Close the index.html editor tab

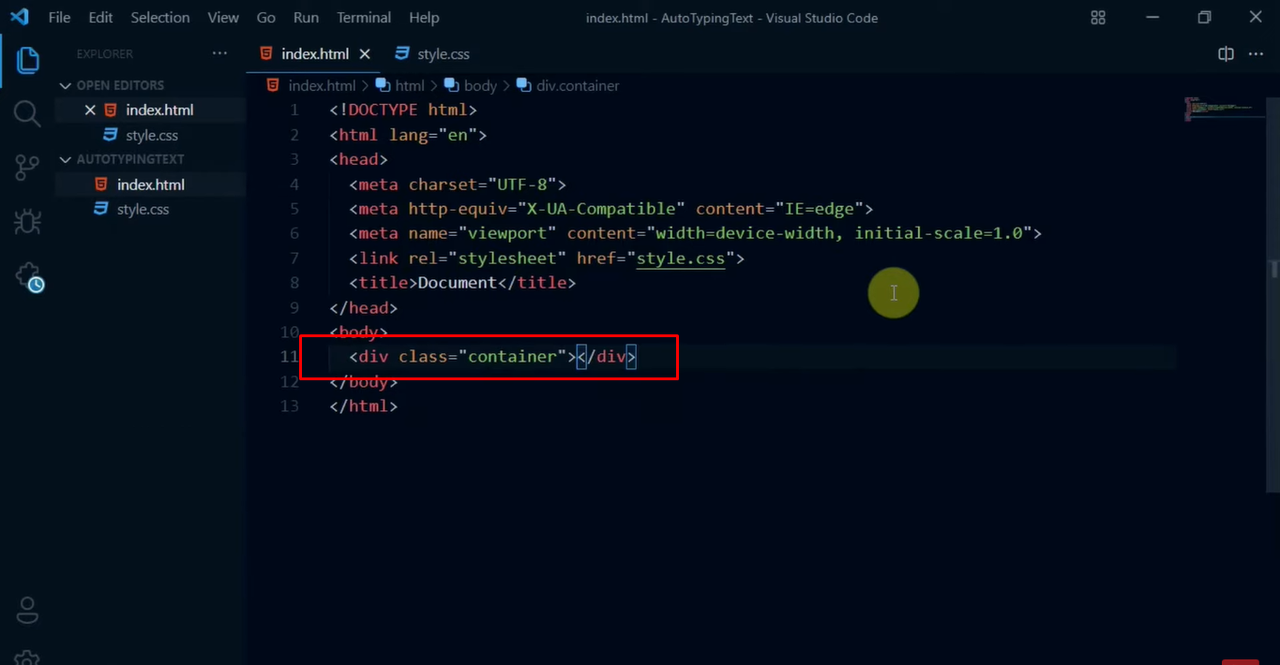[364, 54]
